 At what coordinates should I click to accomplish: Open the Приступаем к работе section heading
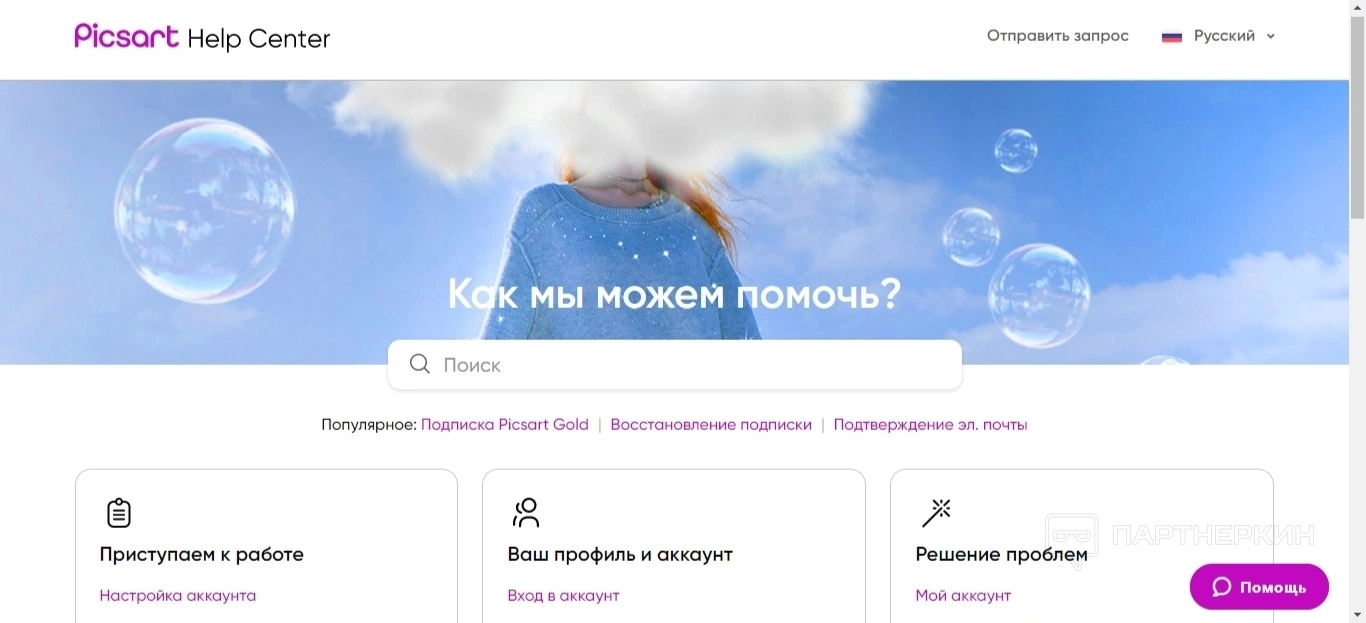[x=202, y=554]
